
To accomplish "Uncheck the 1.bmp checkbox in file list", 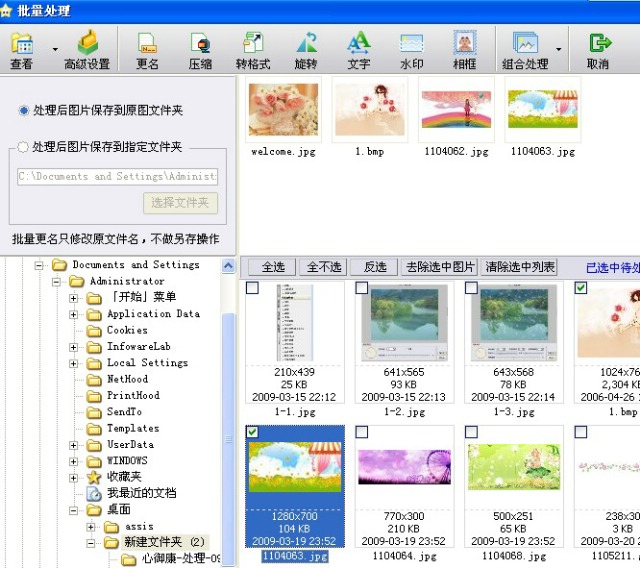I will click(580, 288).
